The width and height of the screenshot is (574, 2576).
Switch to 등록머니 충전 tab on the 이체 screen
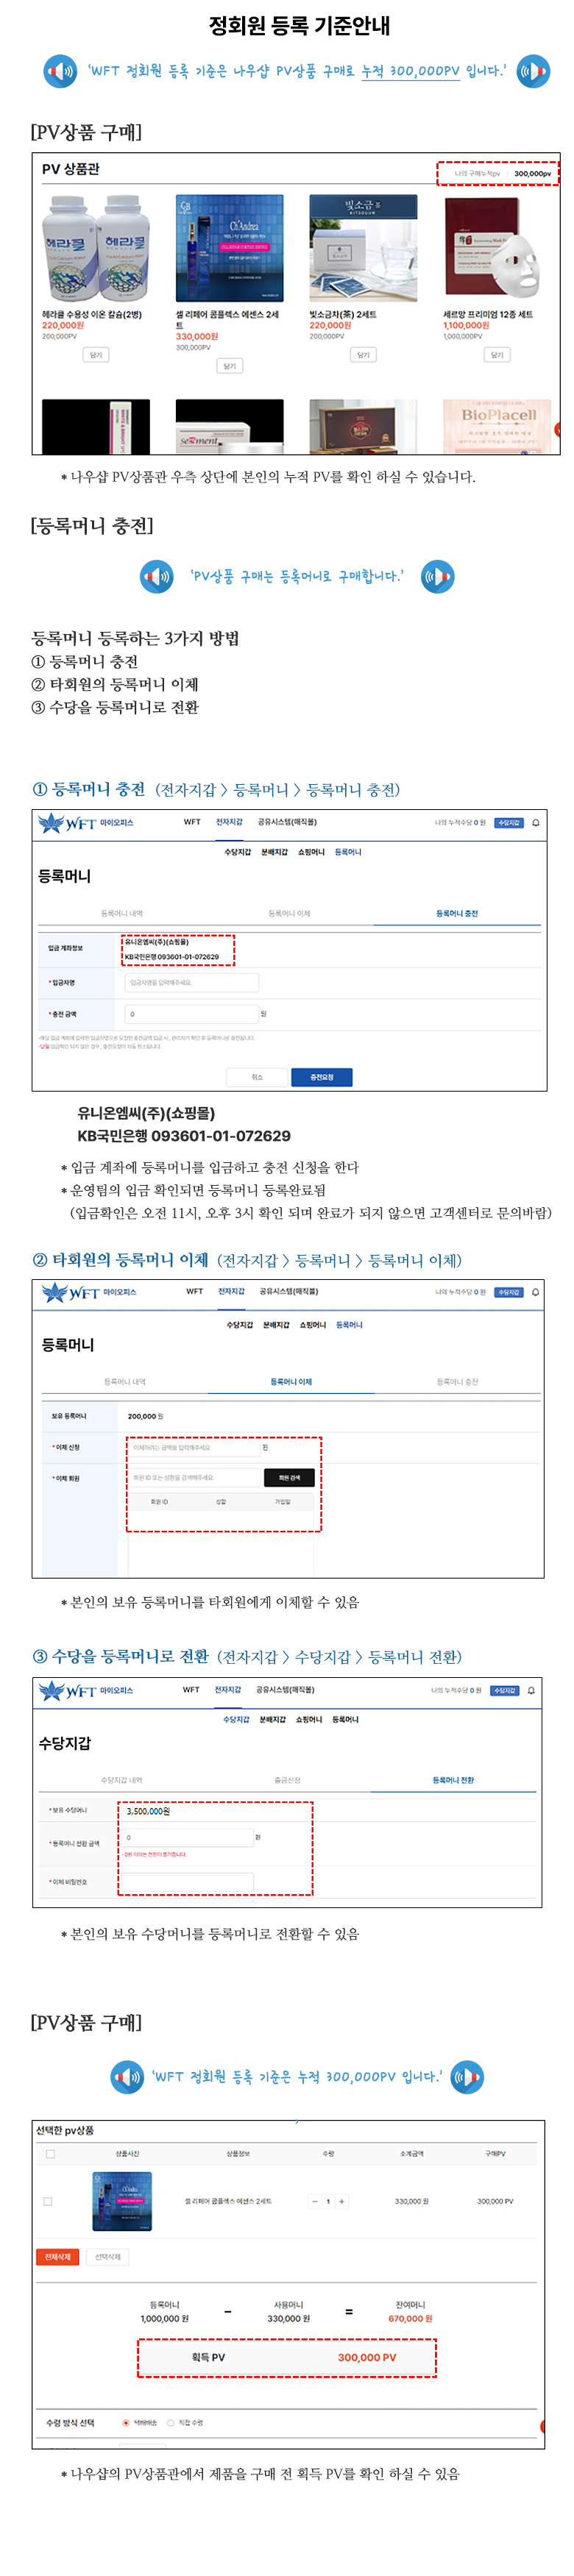(457, 1382)
